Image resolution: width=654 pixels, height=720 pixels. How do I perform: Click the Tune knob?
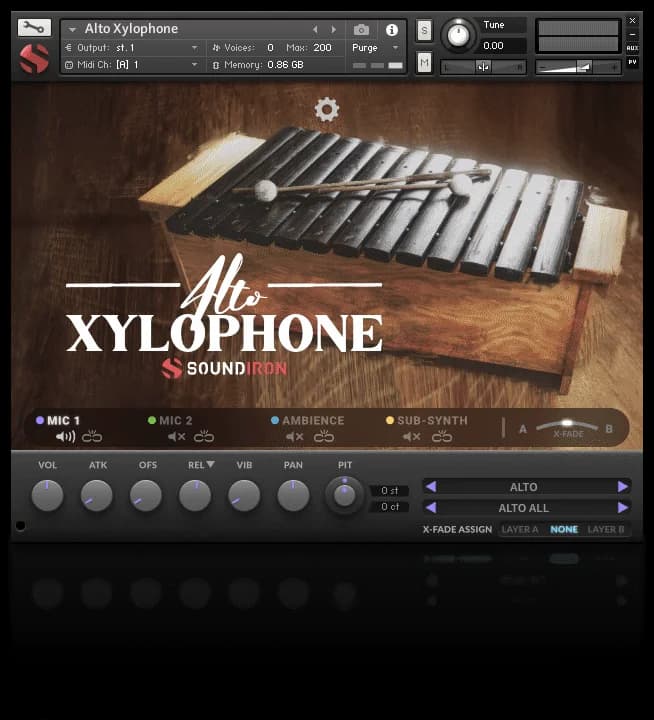[x=458, y=35]
